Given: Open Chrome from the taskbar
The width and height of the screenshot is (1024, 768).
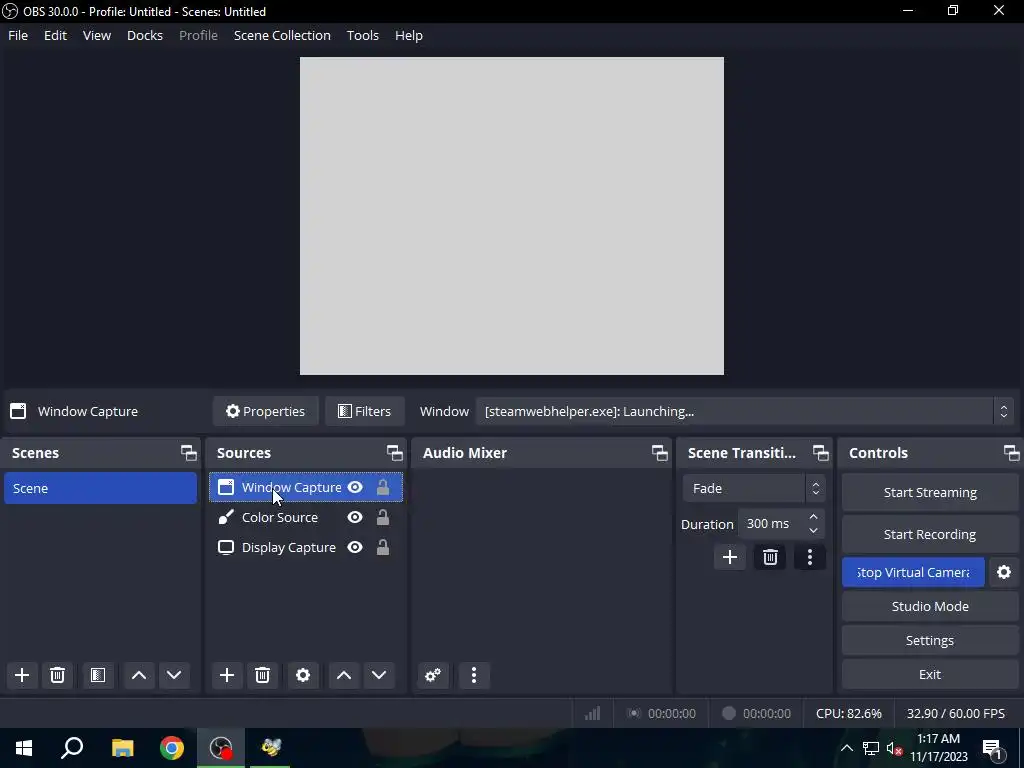Looking at the screenshot, I should tap(172, 748).
